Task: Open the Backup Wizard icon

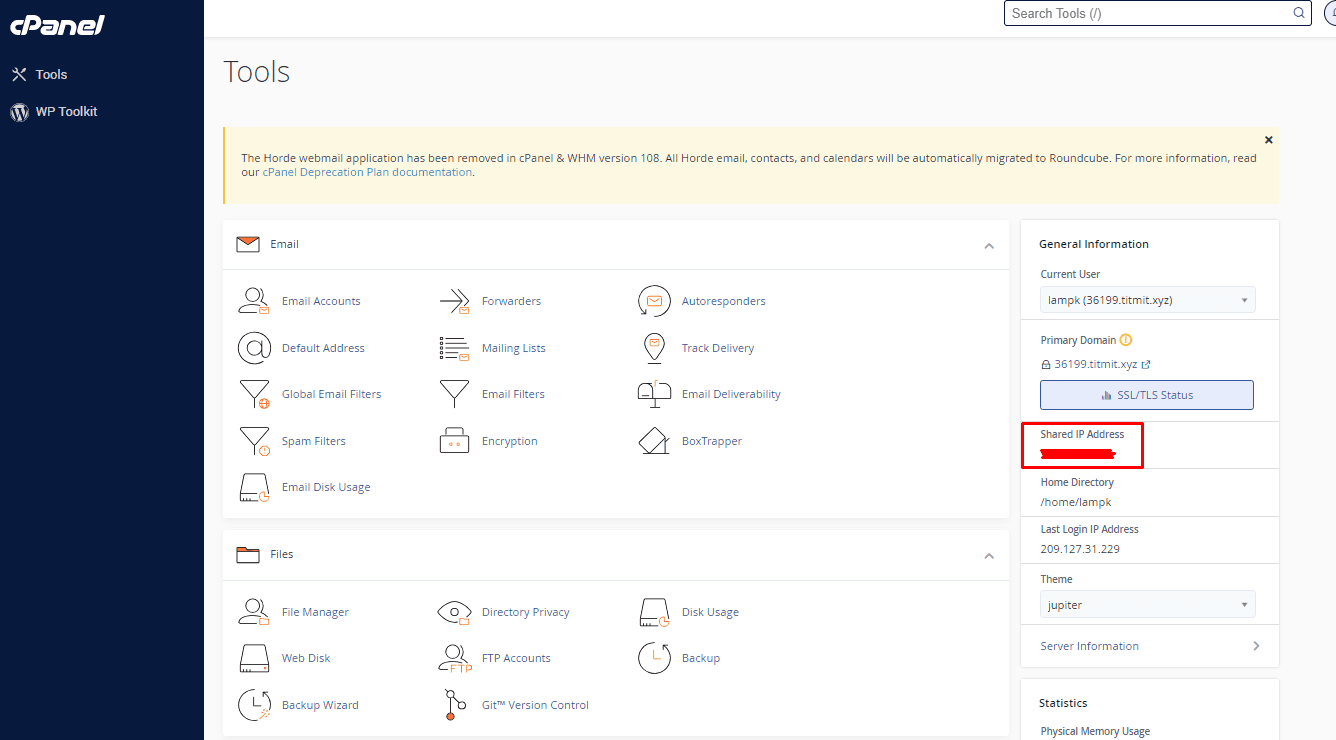Action: tap(254, 705)
